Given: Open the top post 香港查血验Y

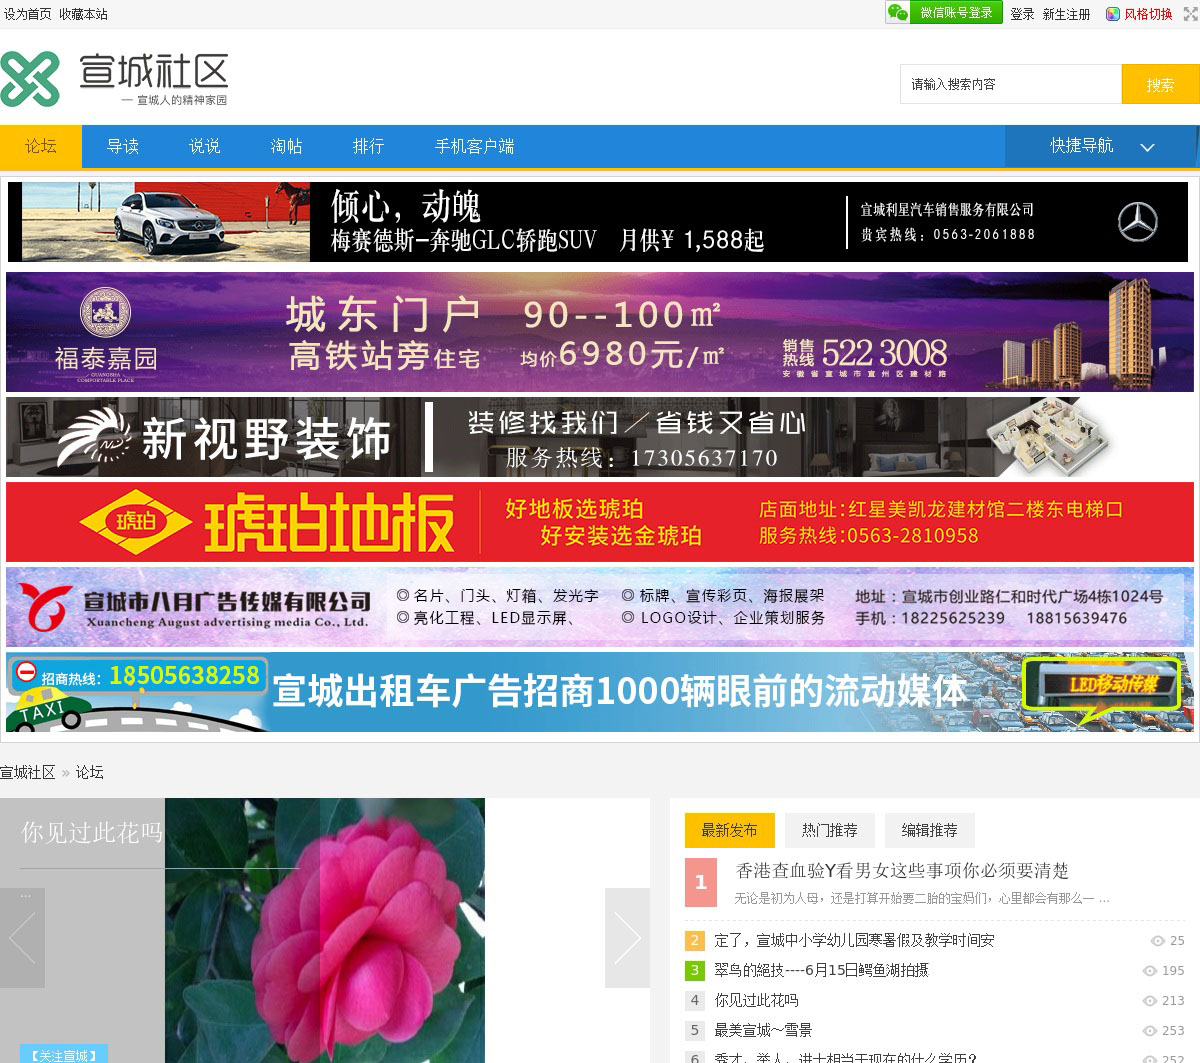Looking at the screenshot, I should coord(902,871).
